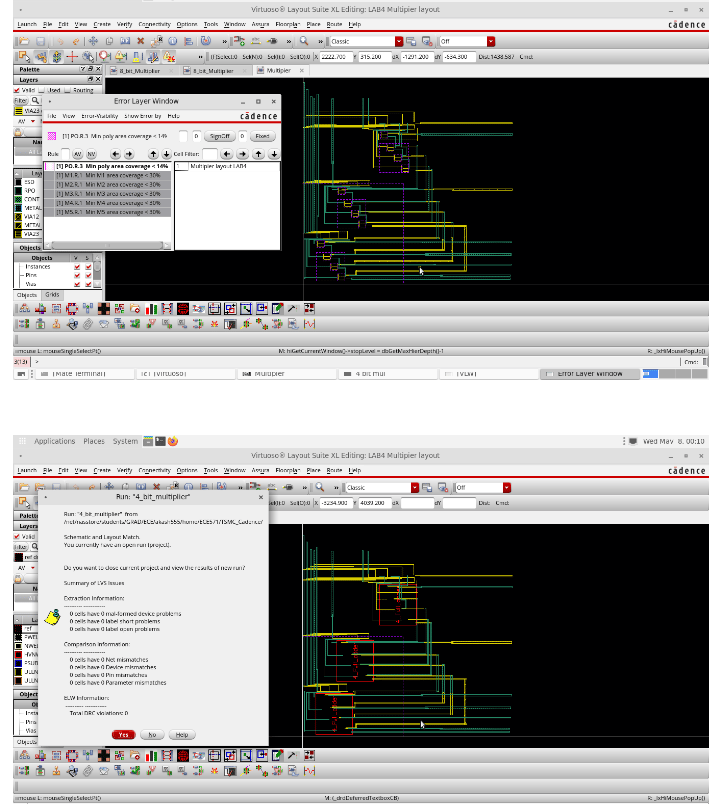
Task: Open the terminal icon in top panel
Action: tap(160, 441)
